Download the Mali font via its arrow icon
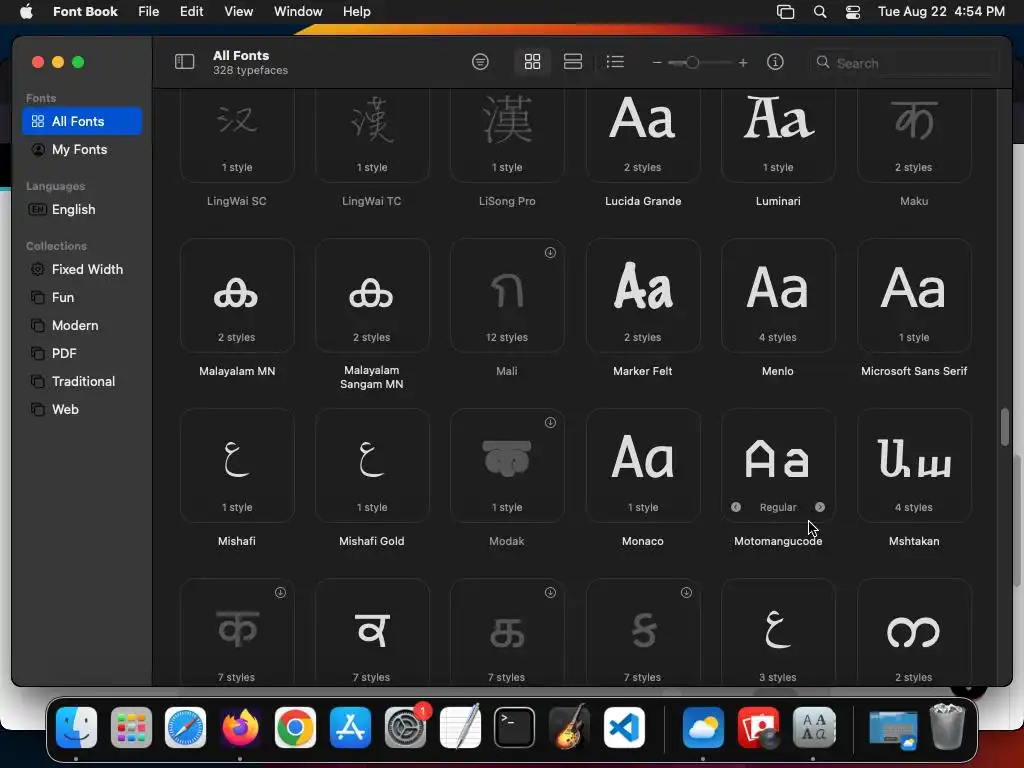 (x=551, y=253)
